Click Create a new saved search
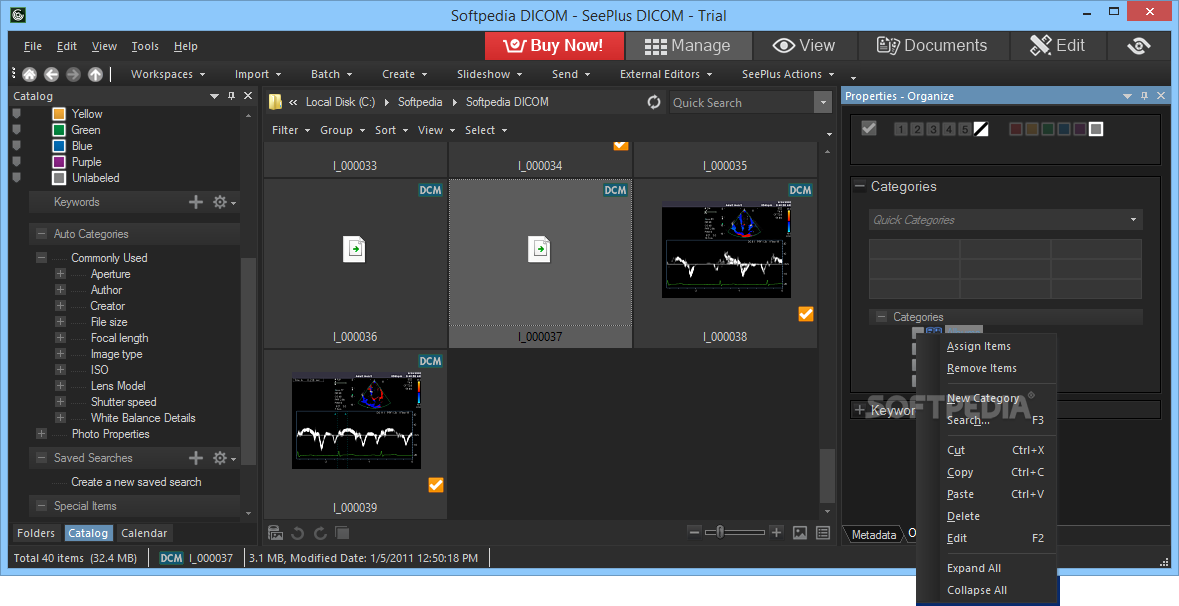The height and width of the screenshot is (606, 1179). pyautogui.click(x=136, y=482)
